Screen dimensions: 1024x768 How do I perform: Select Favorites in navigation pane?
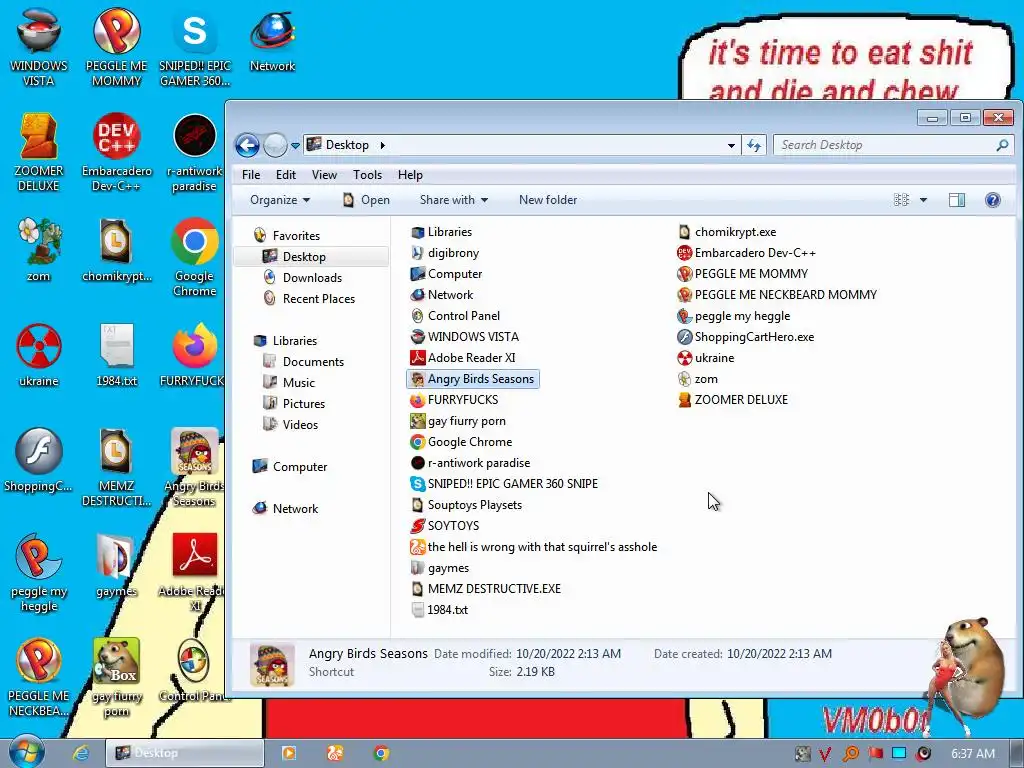click(x=287, y=236)
